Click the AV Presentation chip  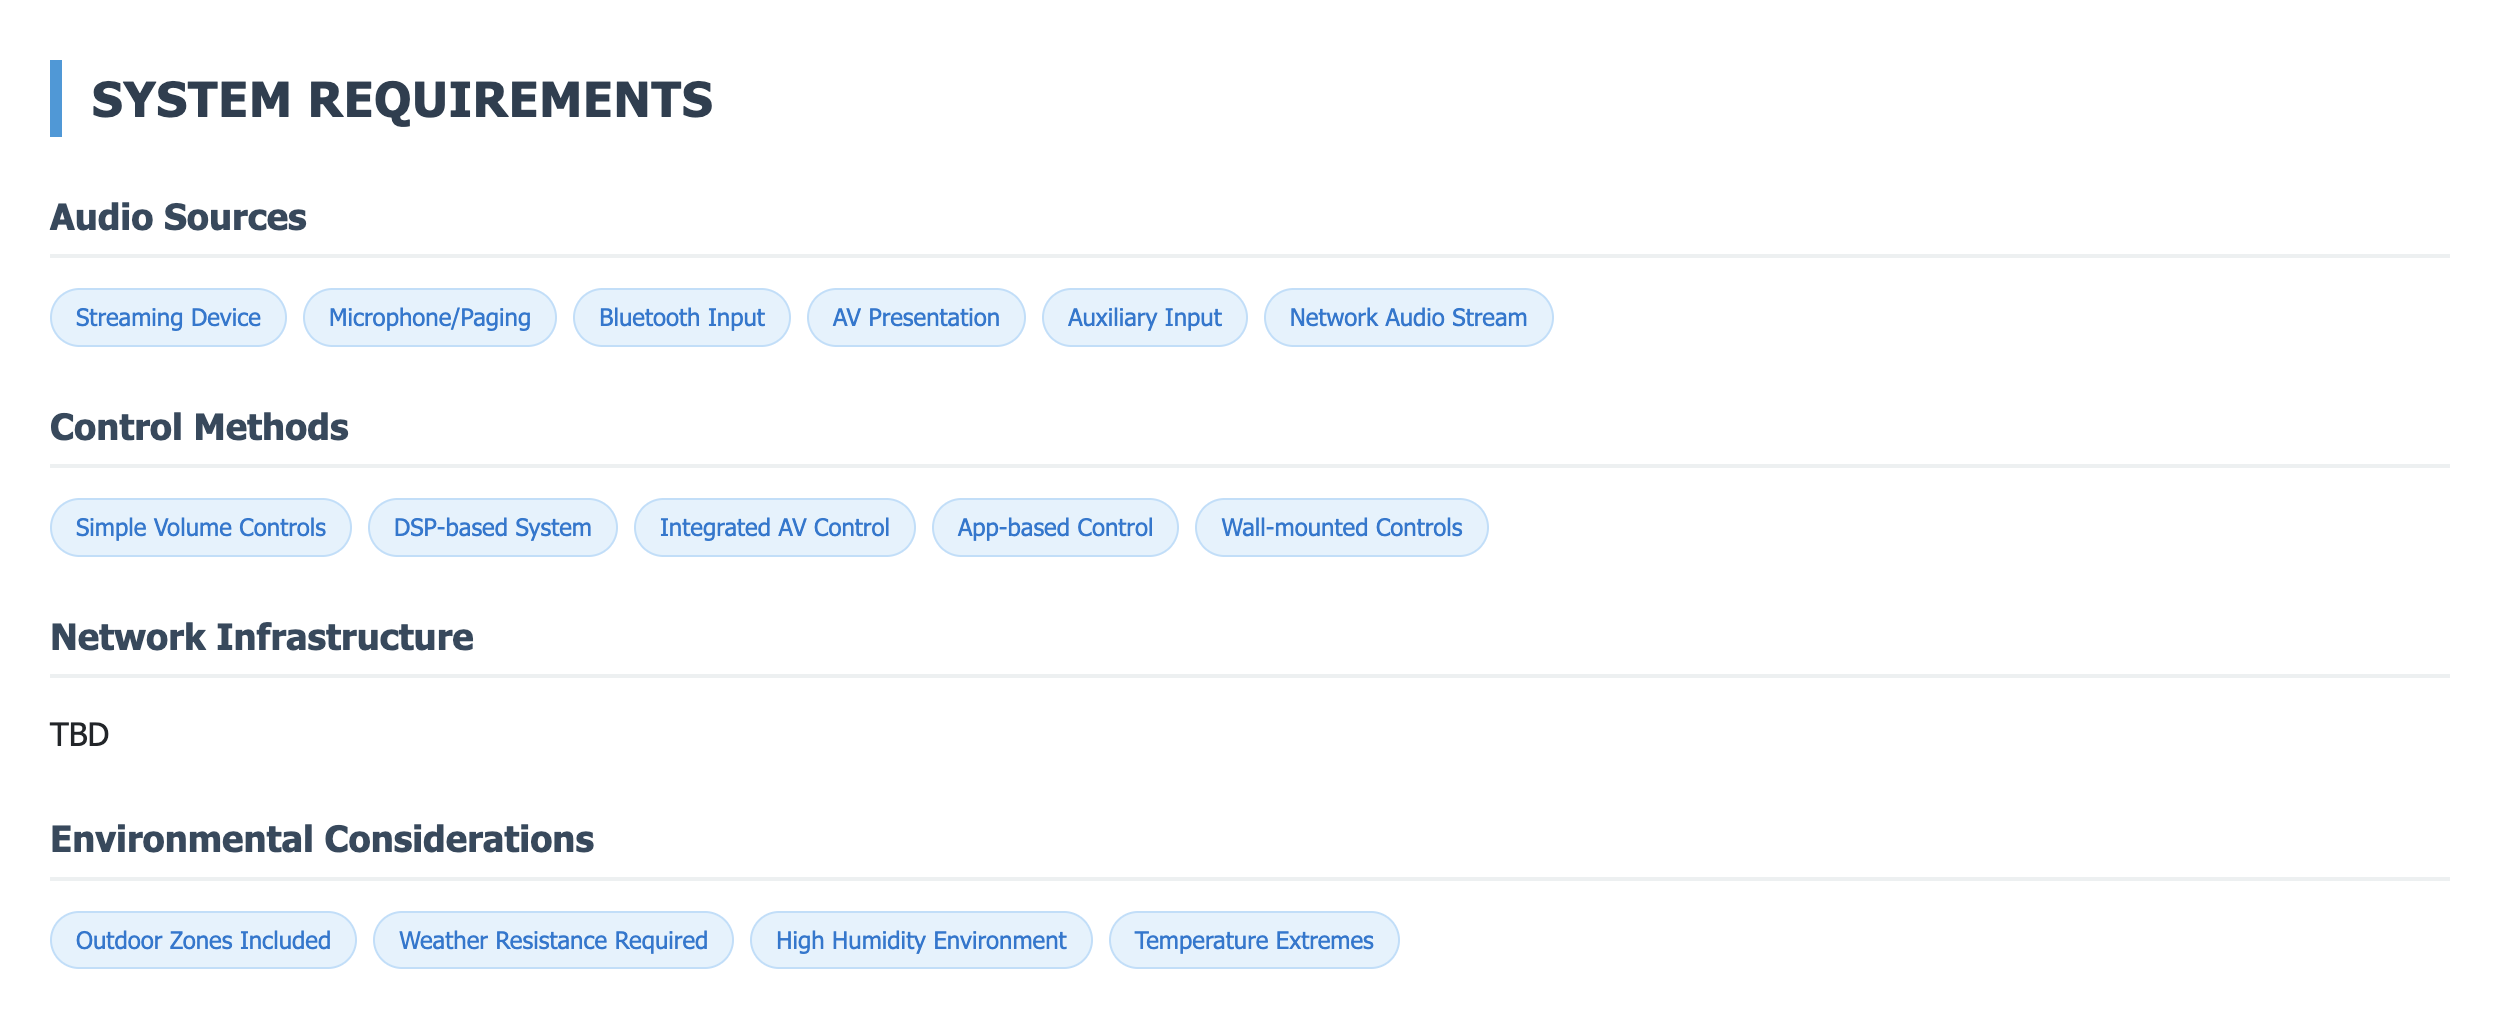[x=915, y=318]
